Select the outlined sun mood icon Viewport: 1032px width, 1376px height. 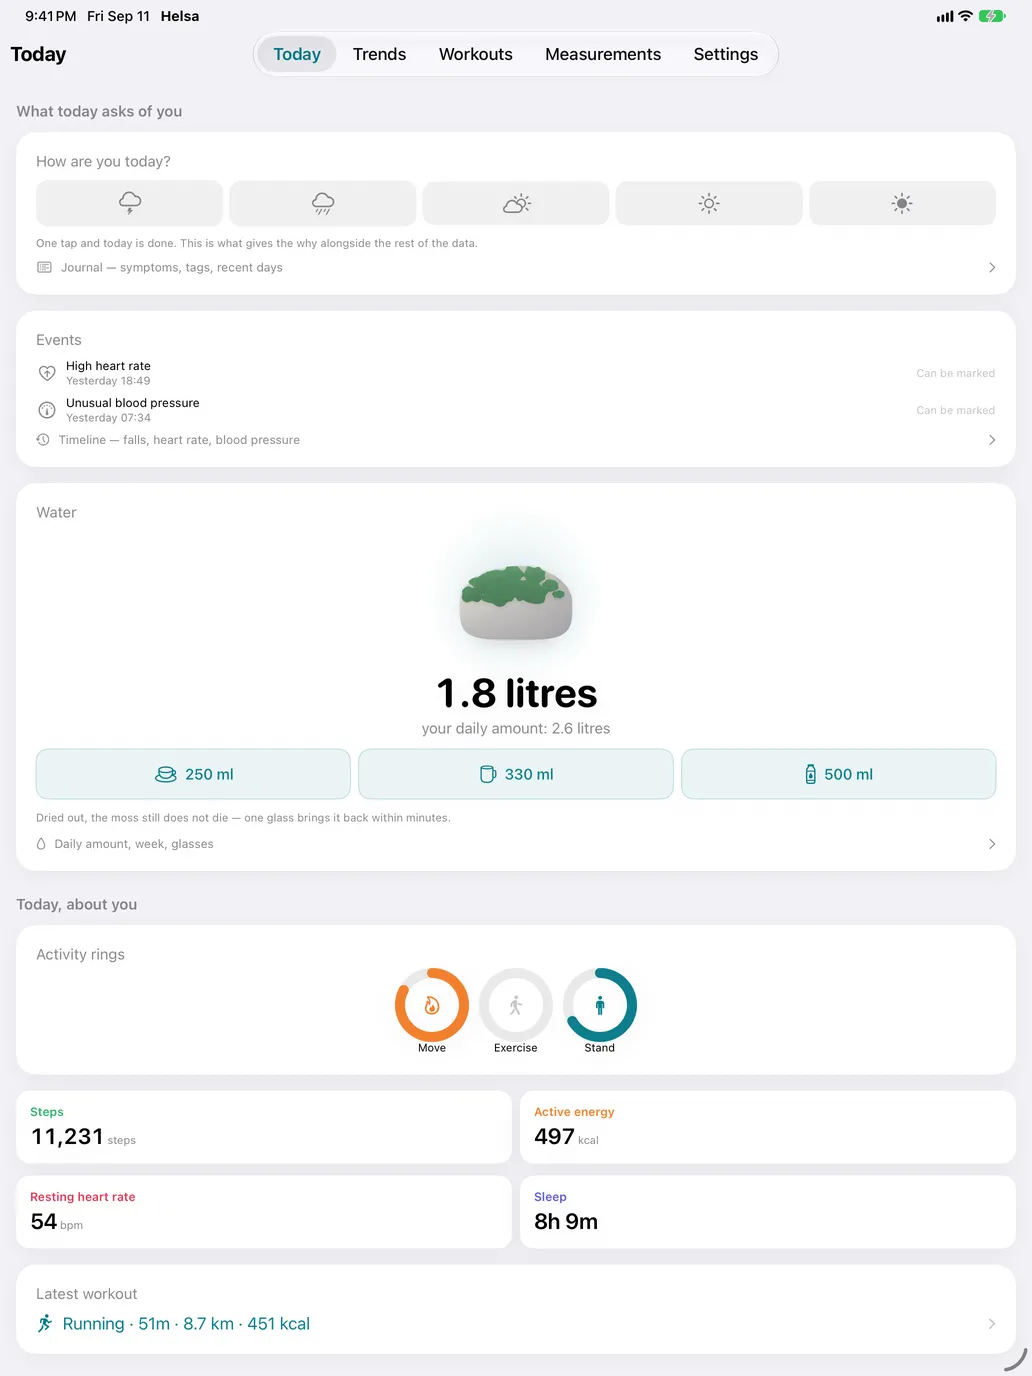[709, 203]
